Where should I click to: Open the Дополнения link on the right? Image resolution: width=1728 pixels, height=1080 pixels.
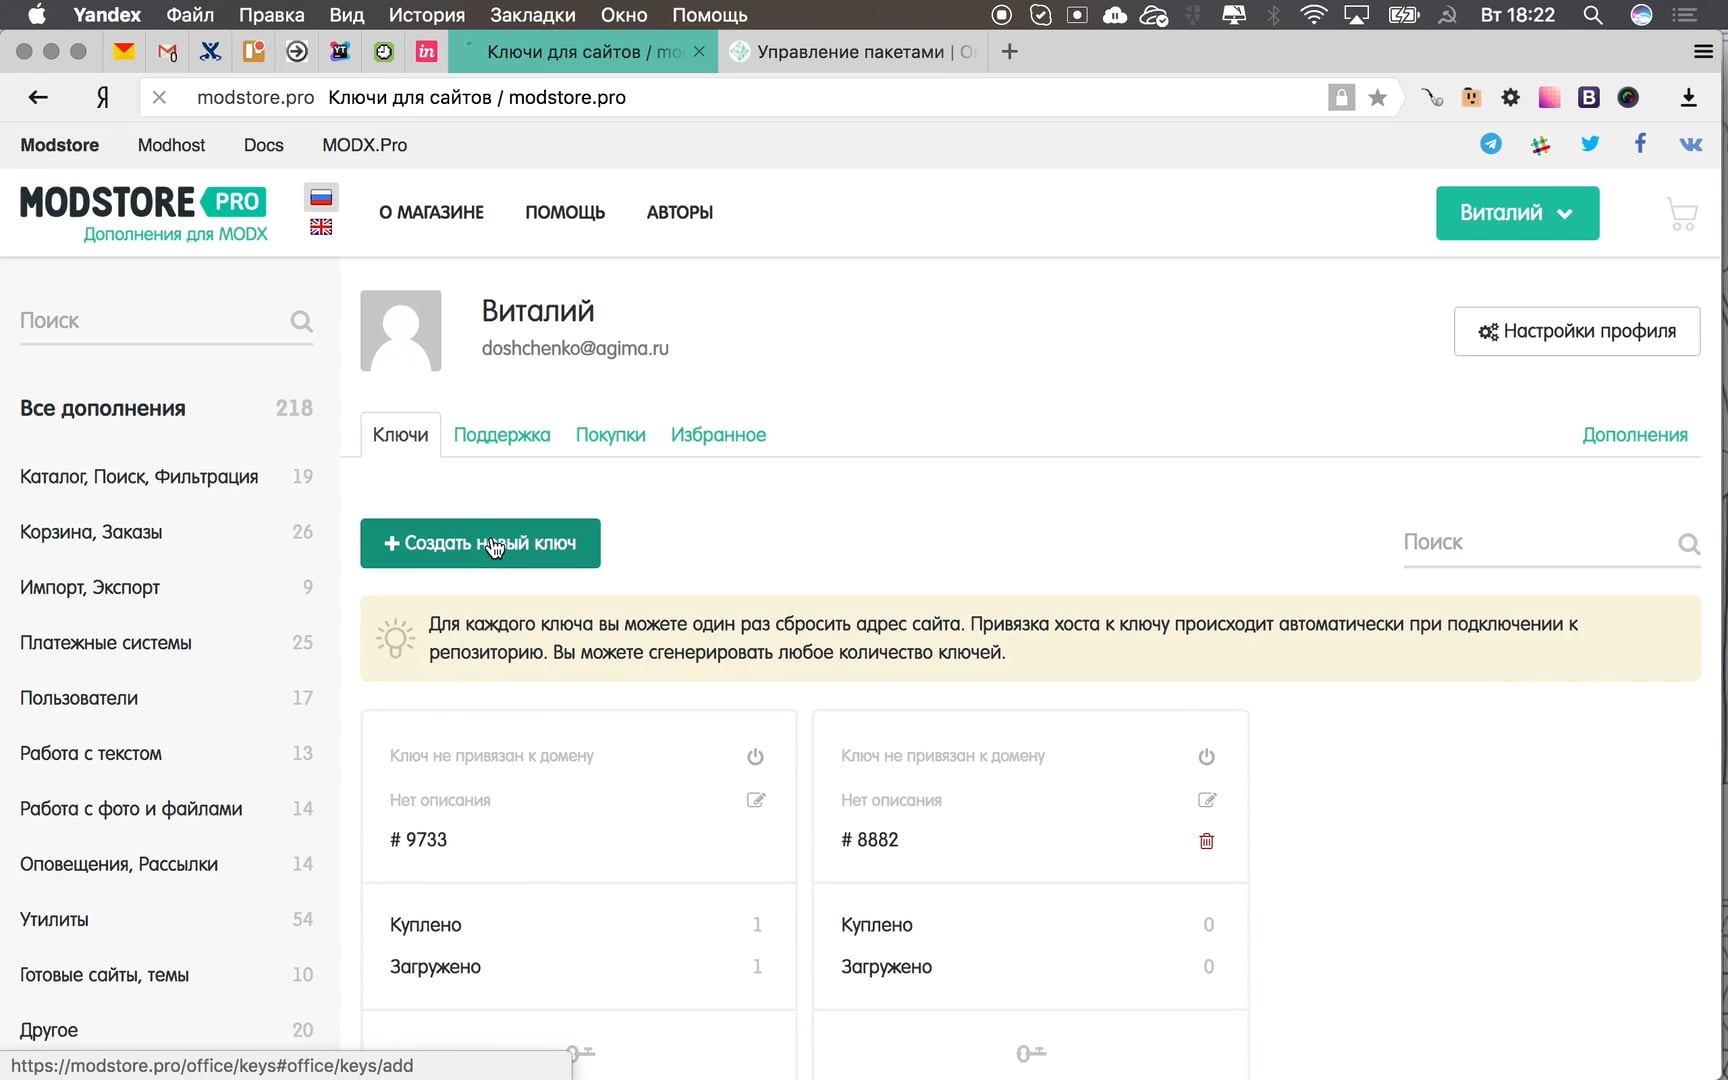(1635, 435)
